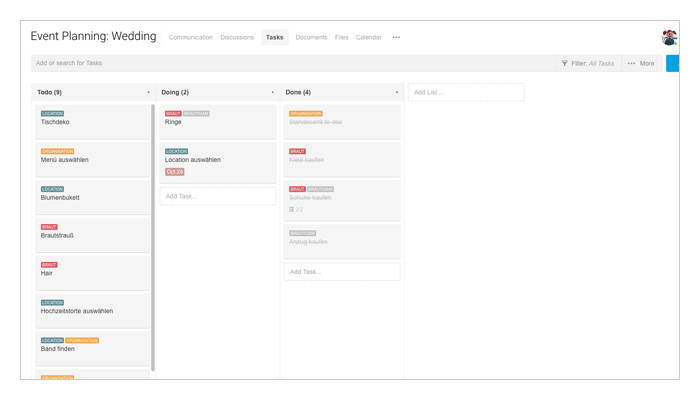Click the BRÄUTIGAM tag on Ringe
The image size is (700, 399).
click(x=196, y=114)
